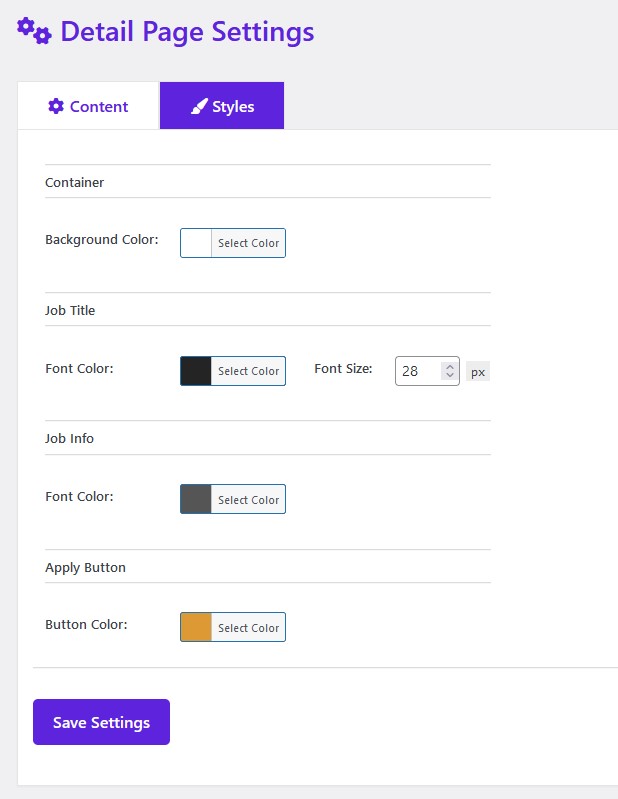
Task: Click the gear icon on Content tab
Action: (x=56, y=106)
